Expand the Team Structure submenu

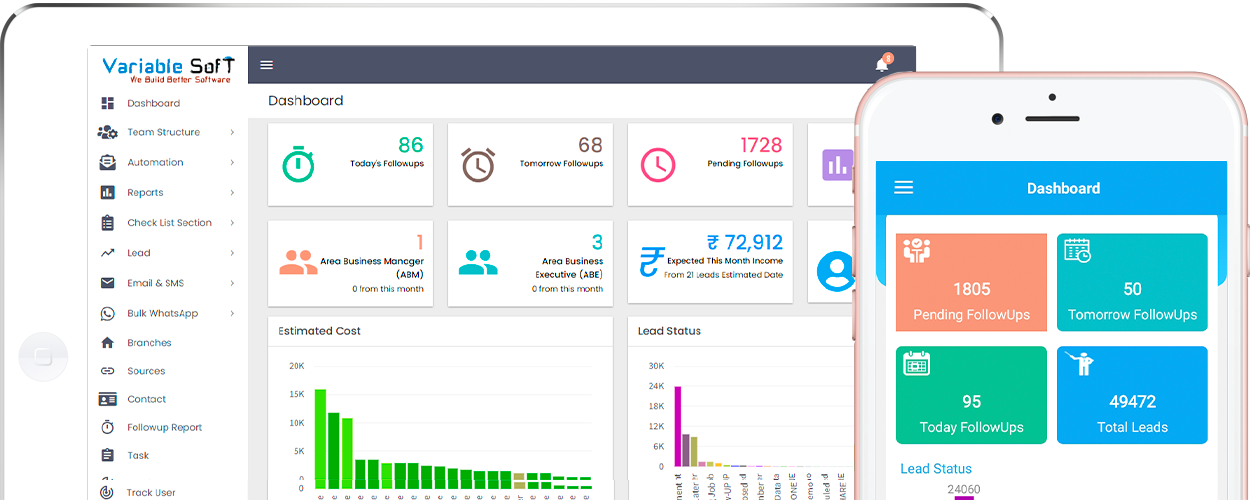pos(232,132)
